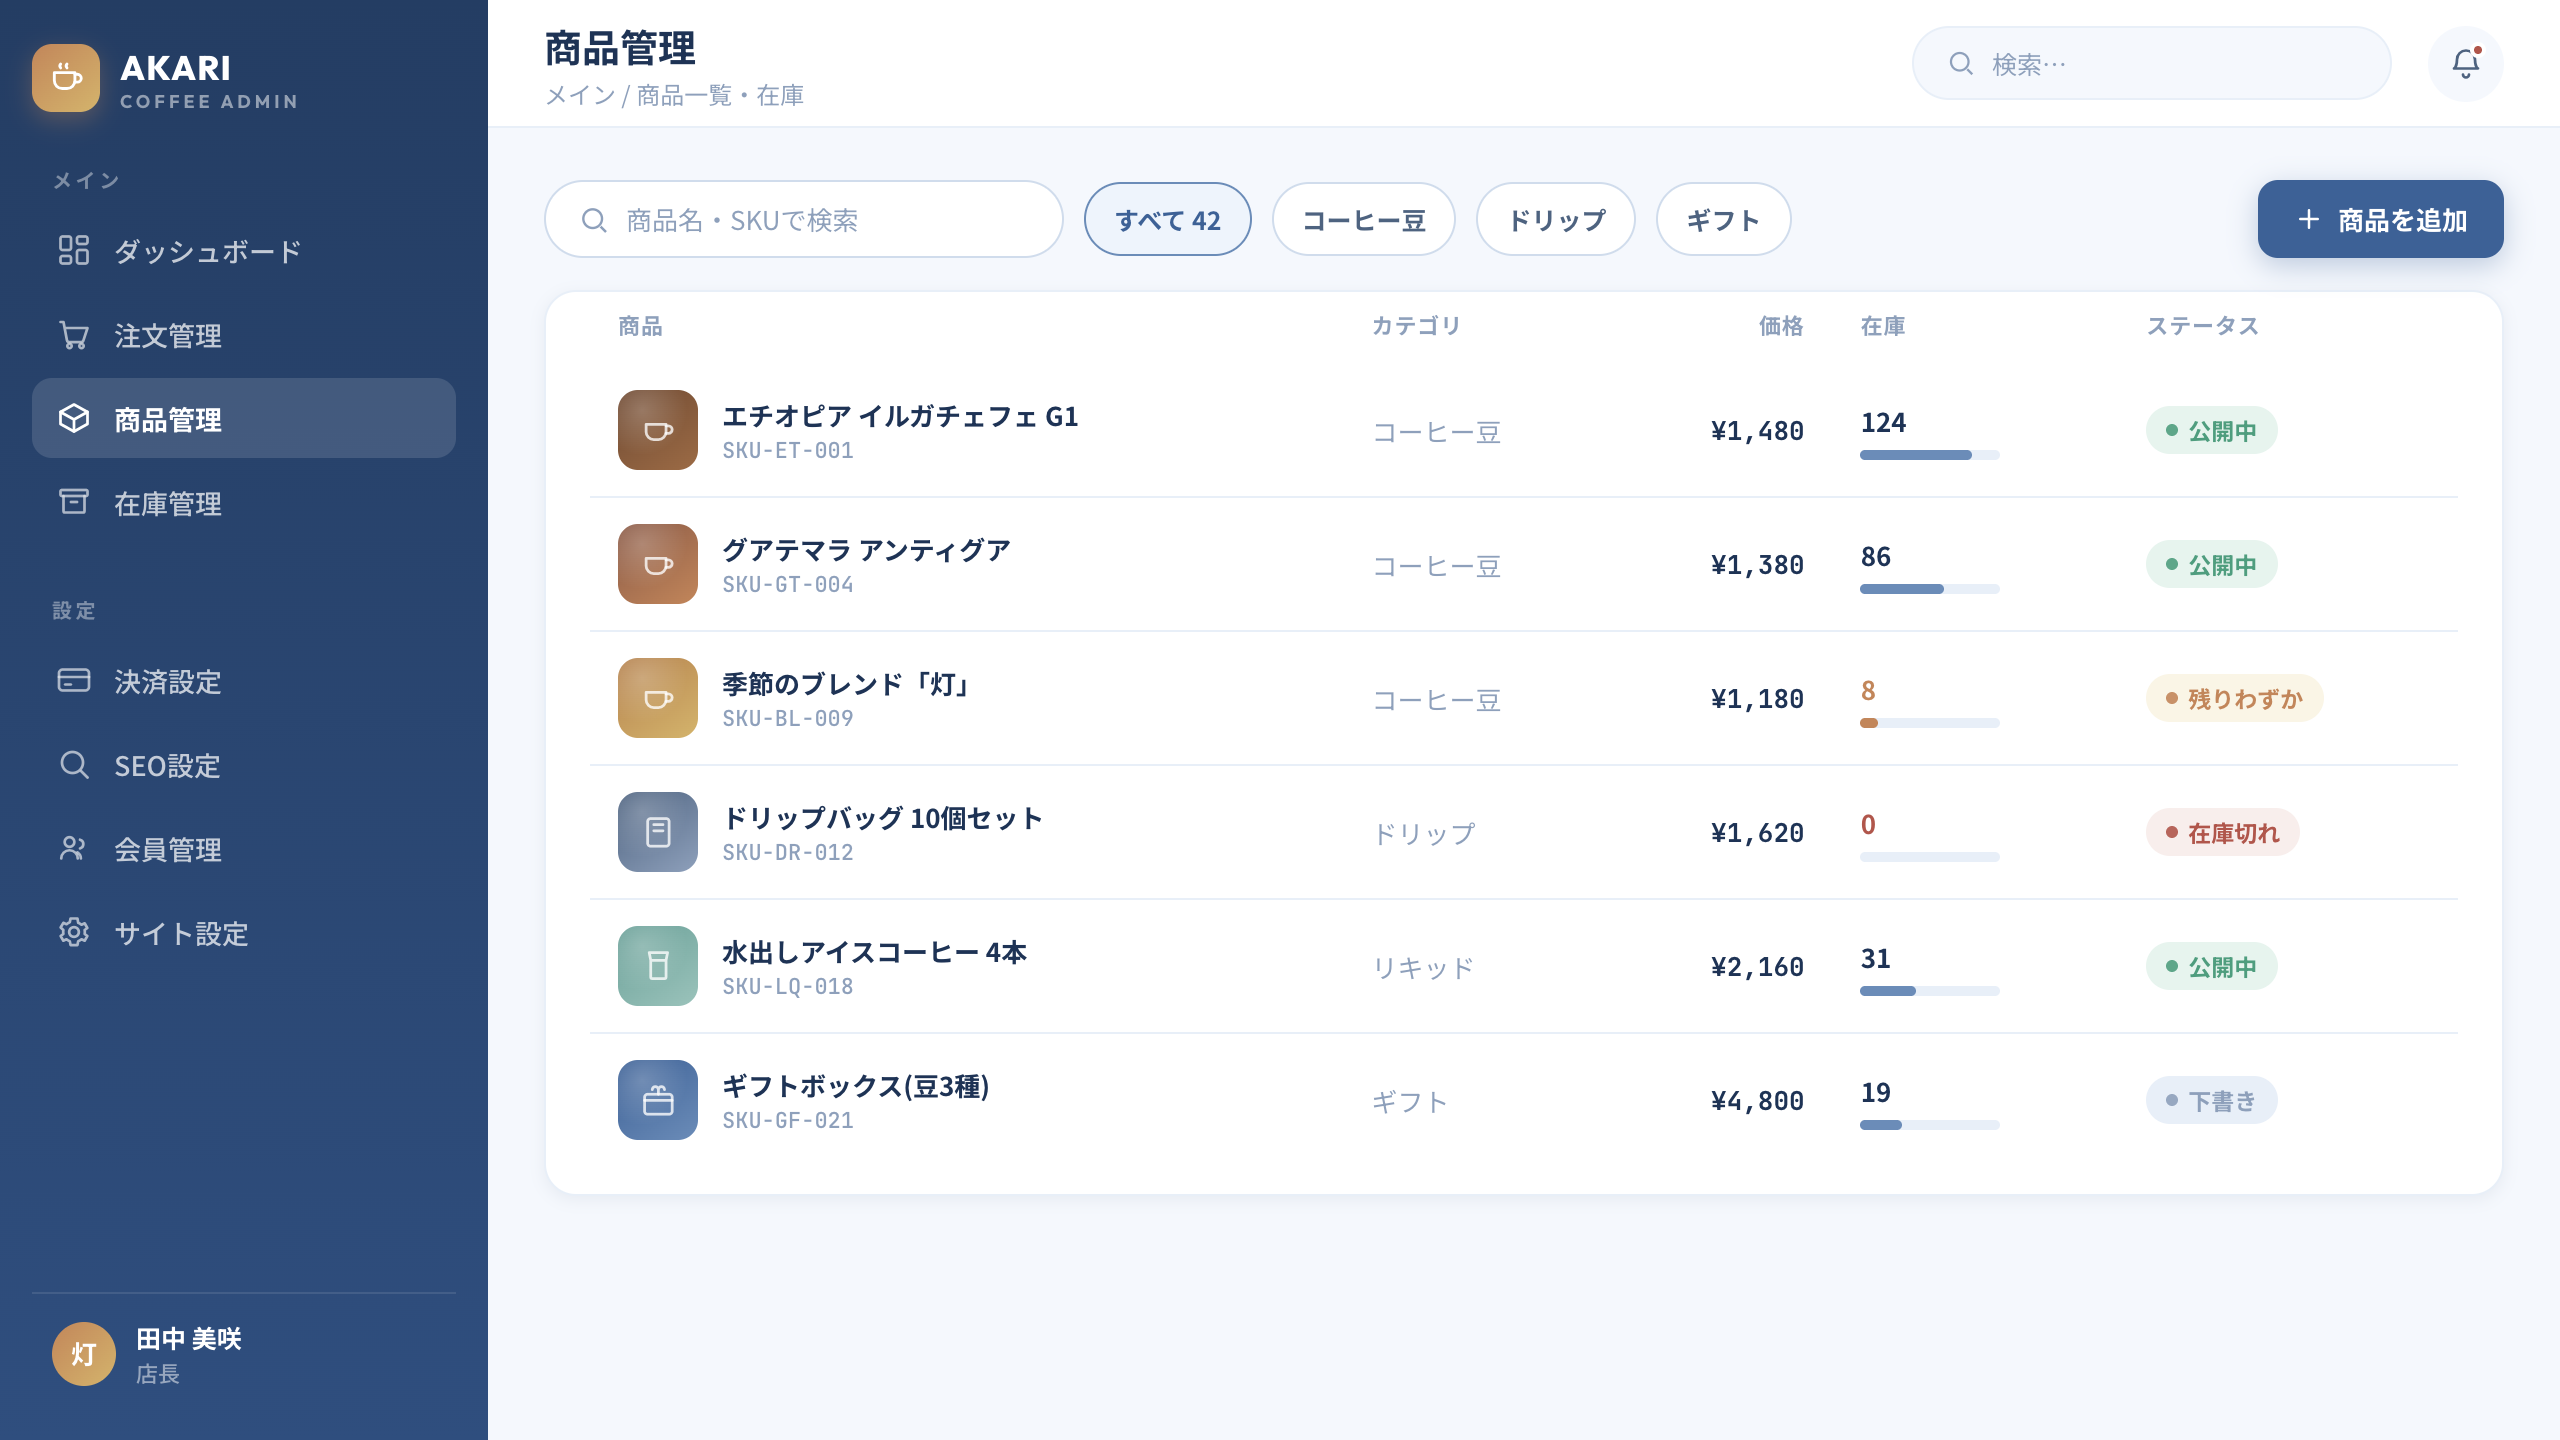The image size is (2560, 1440).
Task: Select the すべて 42 filter chip
Action: click(1168, 219)
